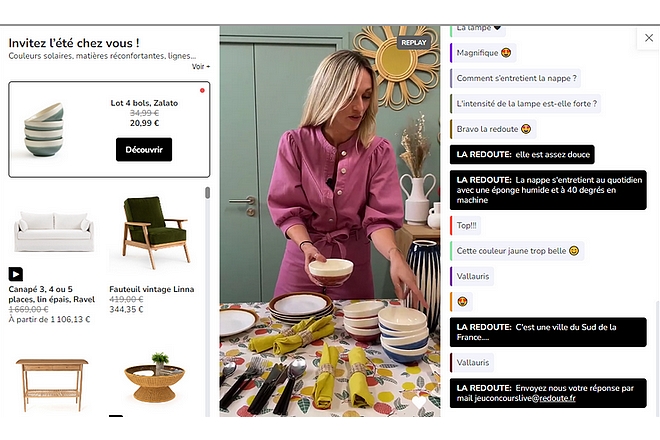Click the product list scrollbar handle
The height and width of the screenshot is (440, 660).
(208, 193)
